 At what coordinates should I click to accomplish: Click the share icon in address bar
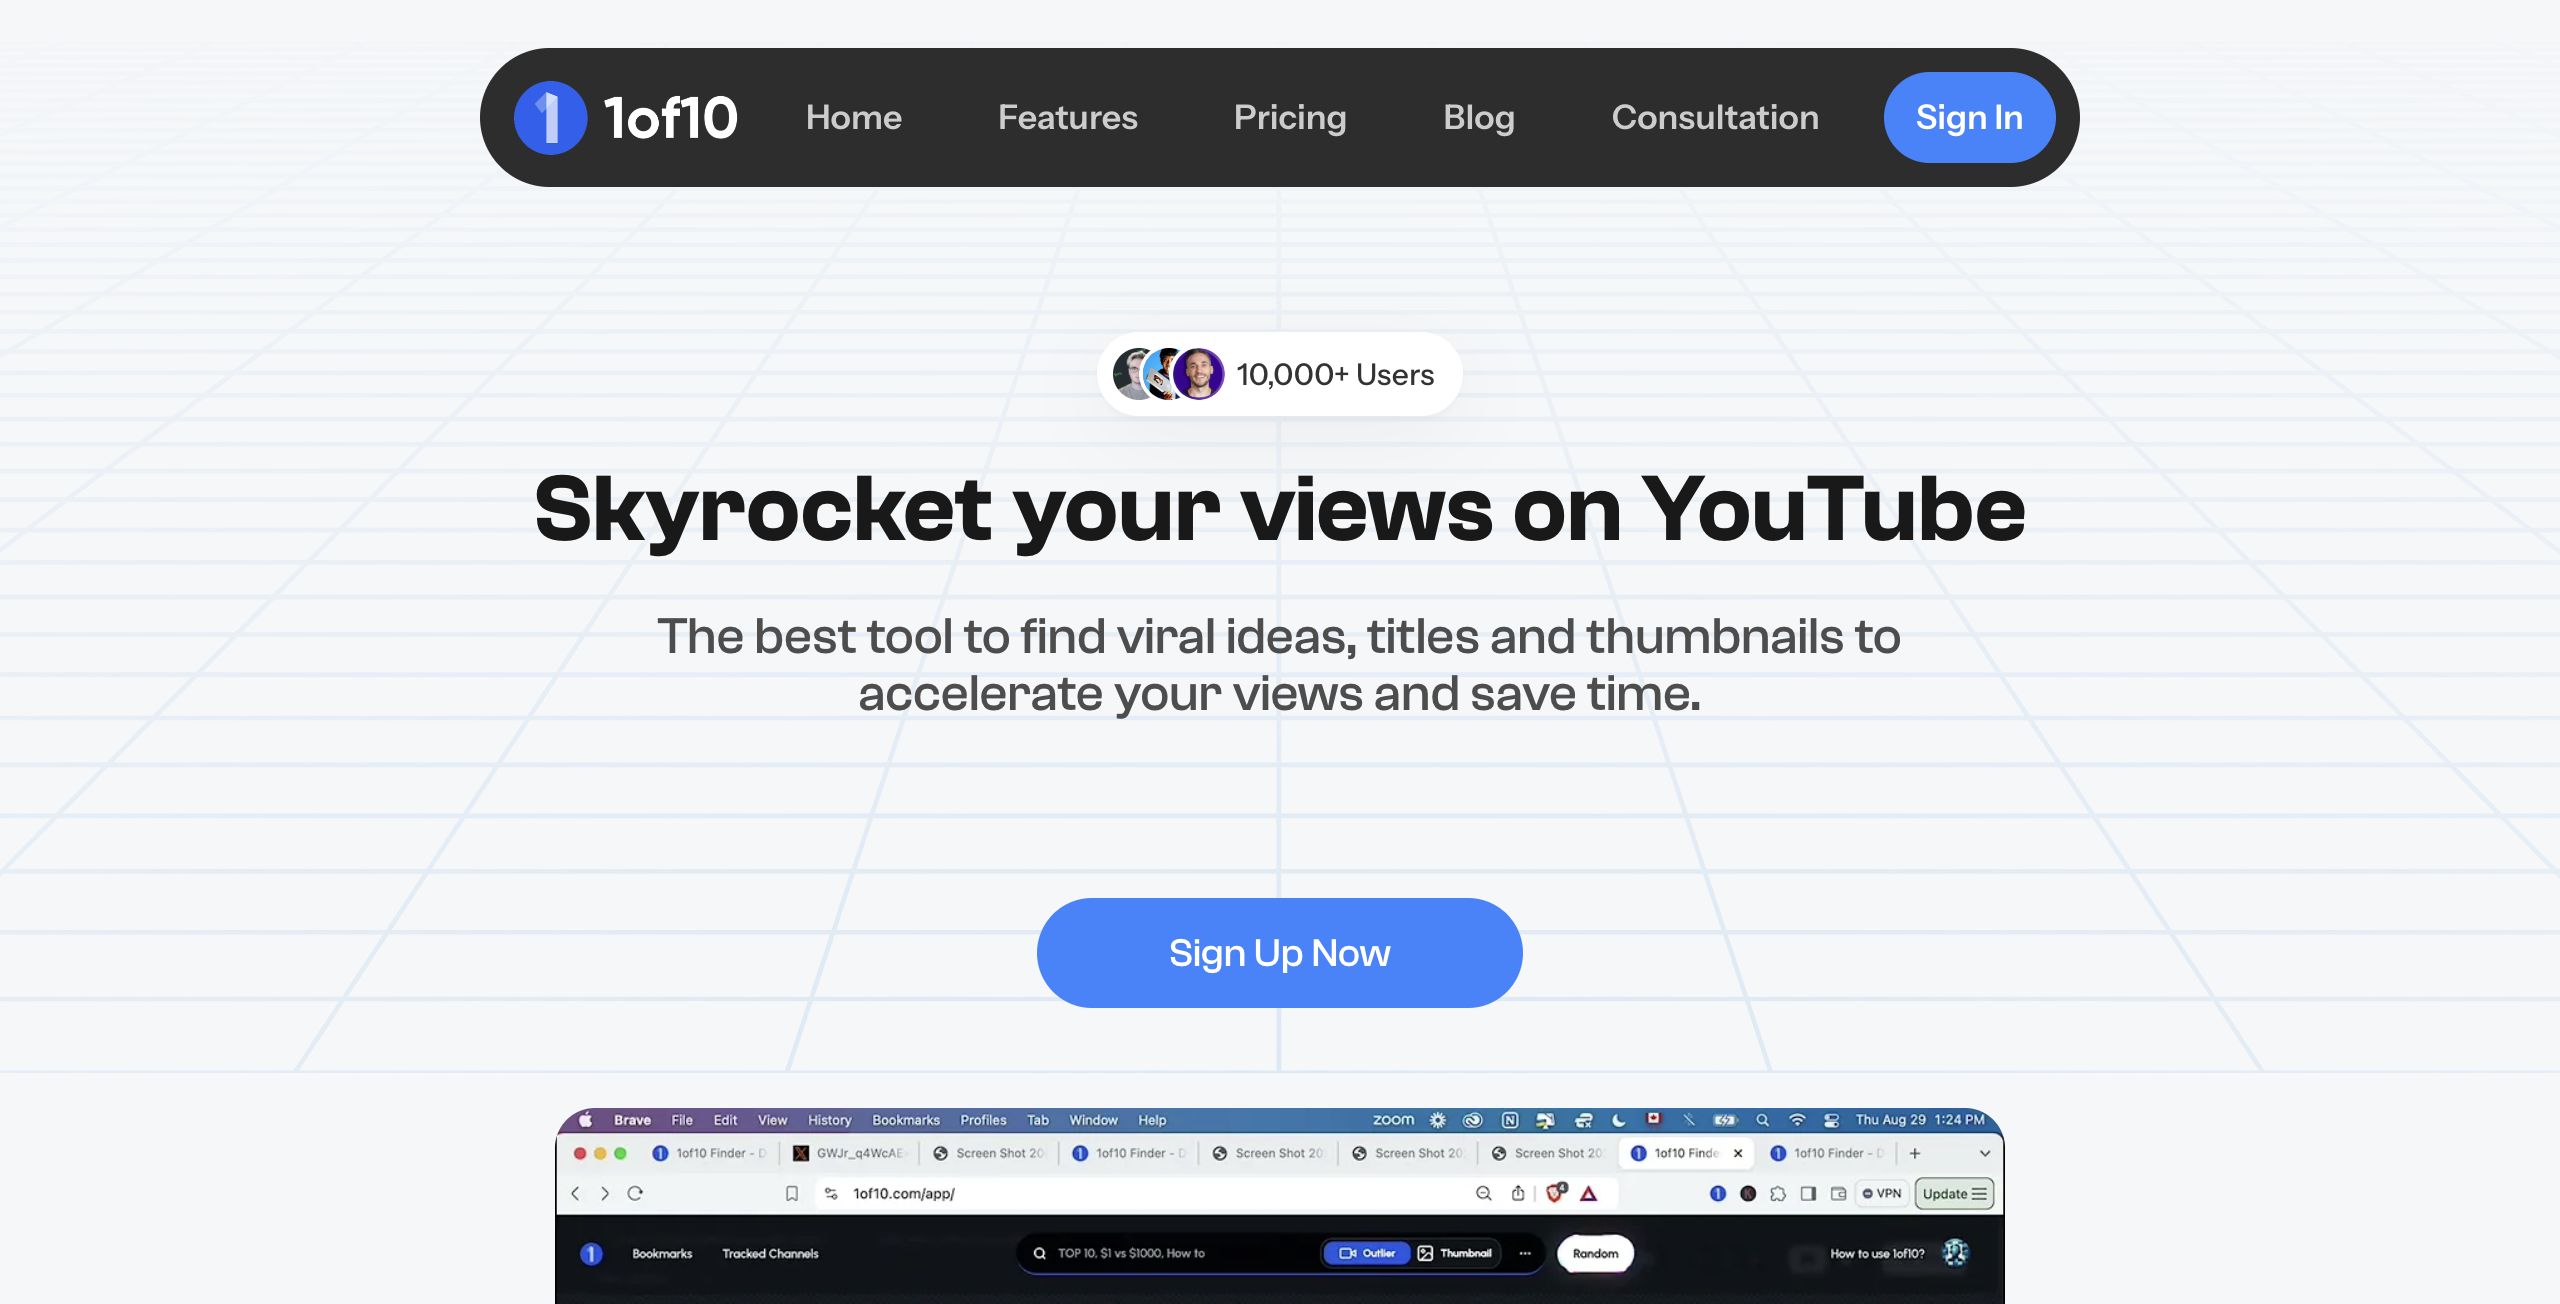[x=1518, y=1193]
